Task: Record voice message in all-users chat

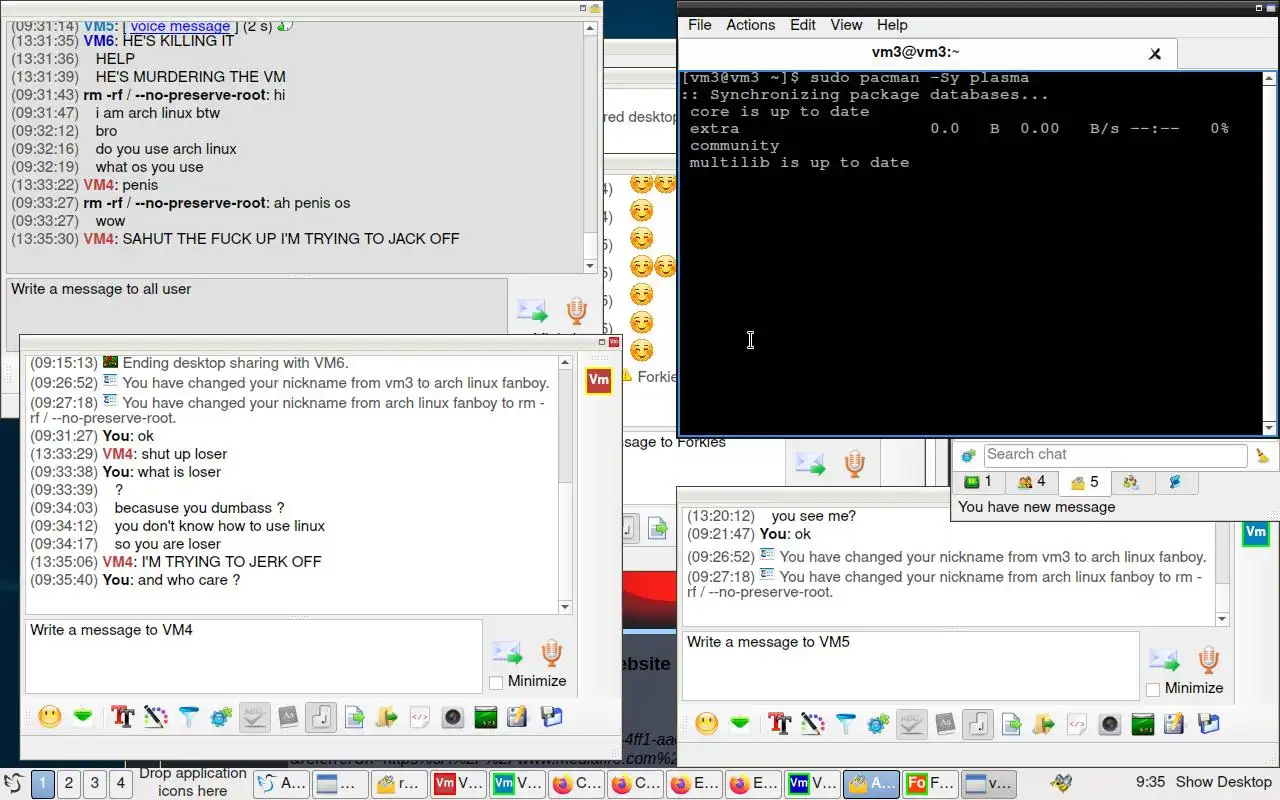Action: point(576,311)
